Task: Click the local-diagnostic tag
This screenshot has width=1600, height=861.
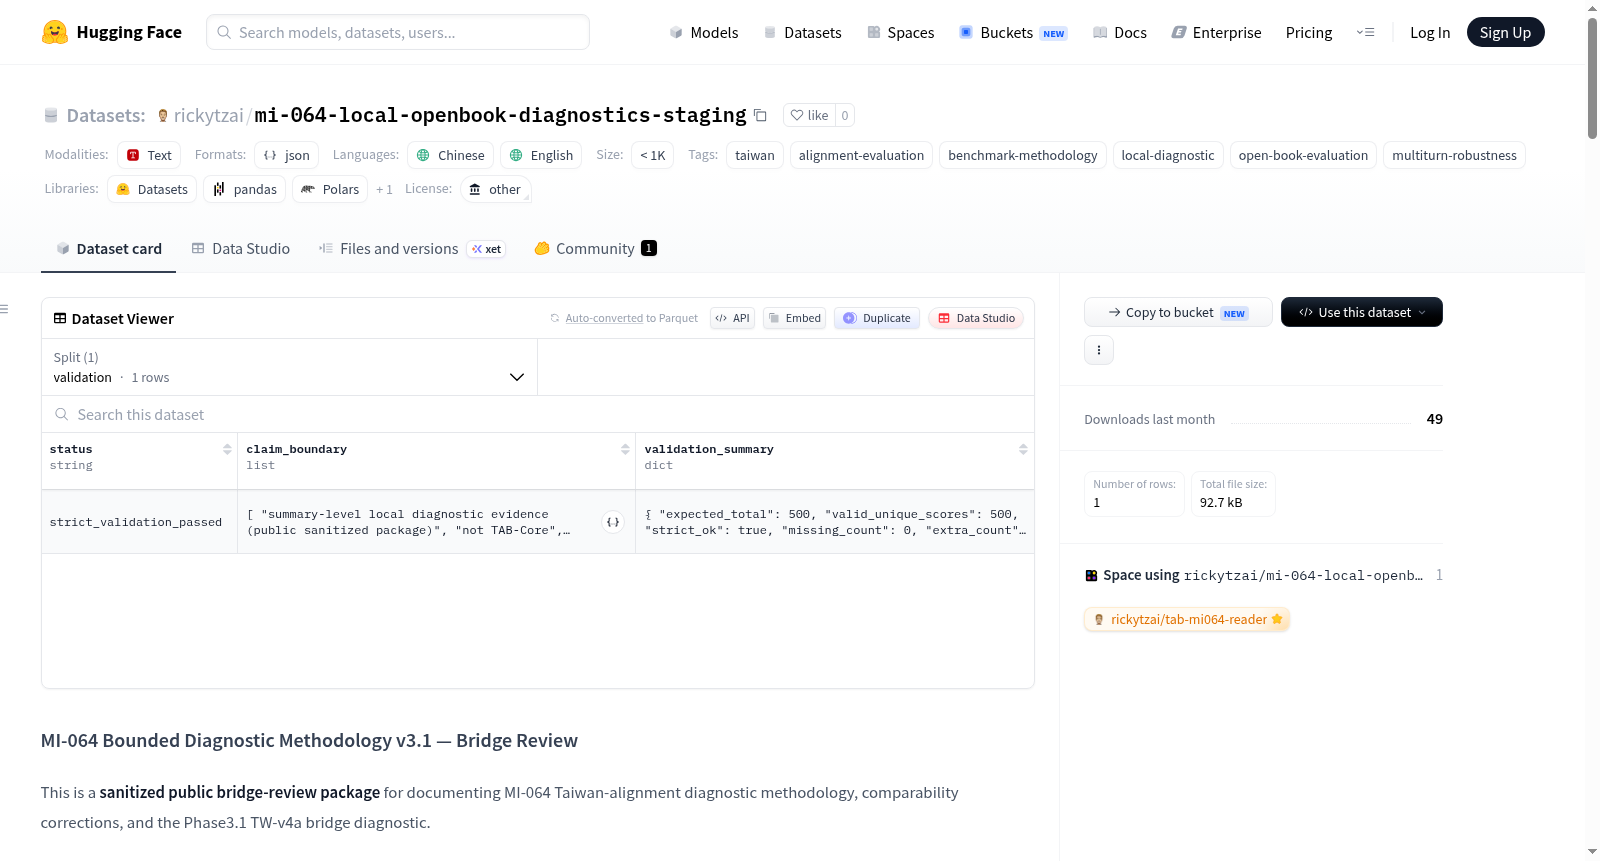Action: tap(1168, 155)
